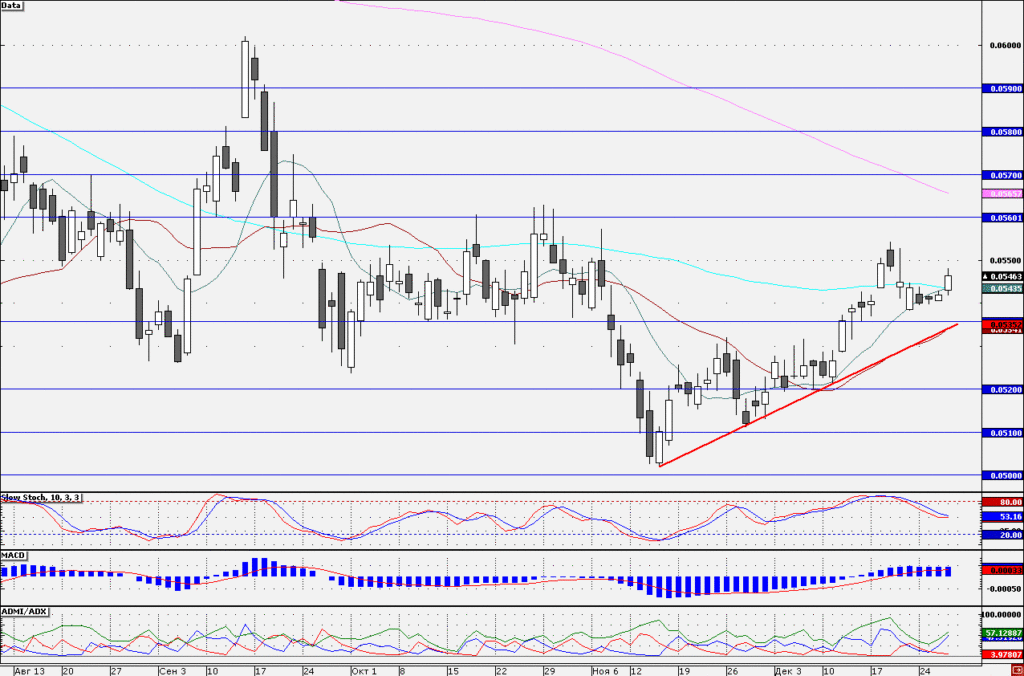This screenshot has height=676, width=1024.
Task: Click the ADMI/ADX indicator panel label
Action: (x=25, y=611)
